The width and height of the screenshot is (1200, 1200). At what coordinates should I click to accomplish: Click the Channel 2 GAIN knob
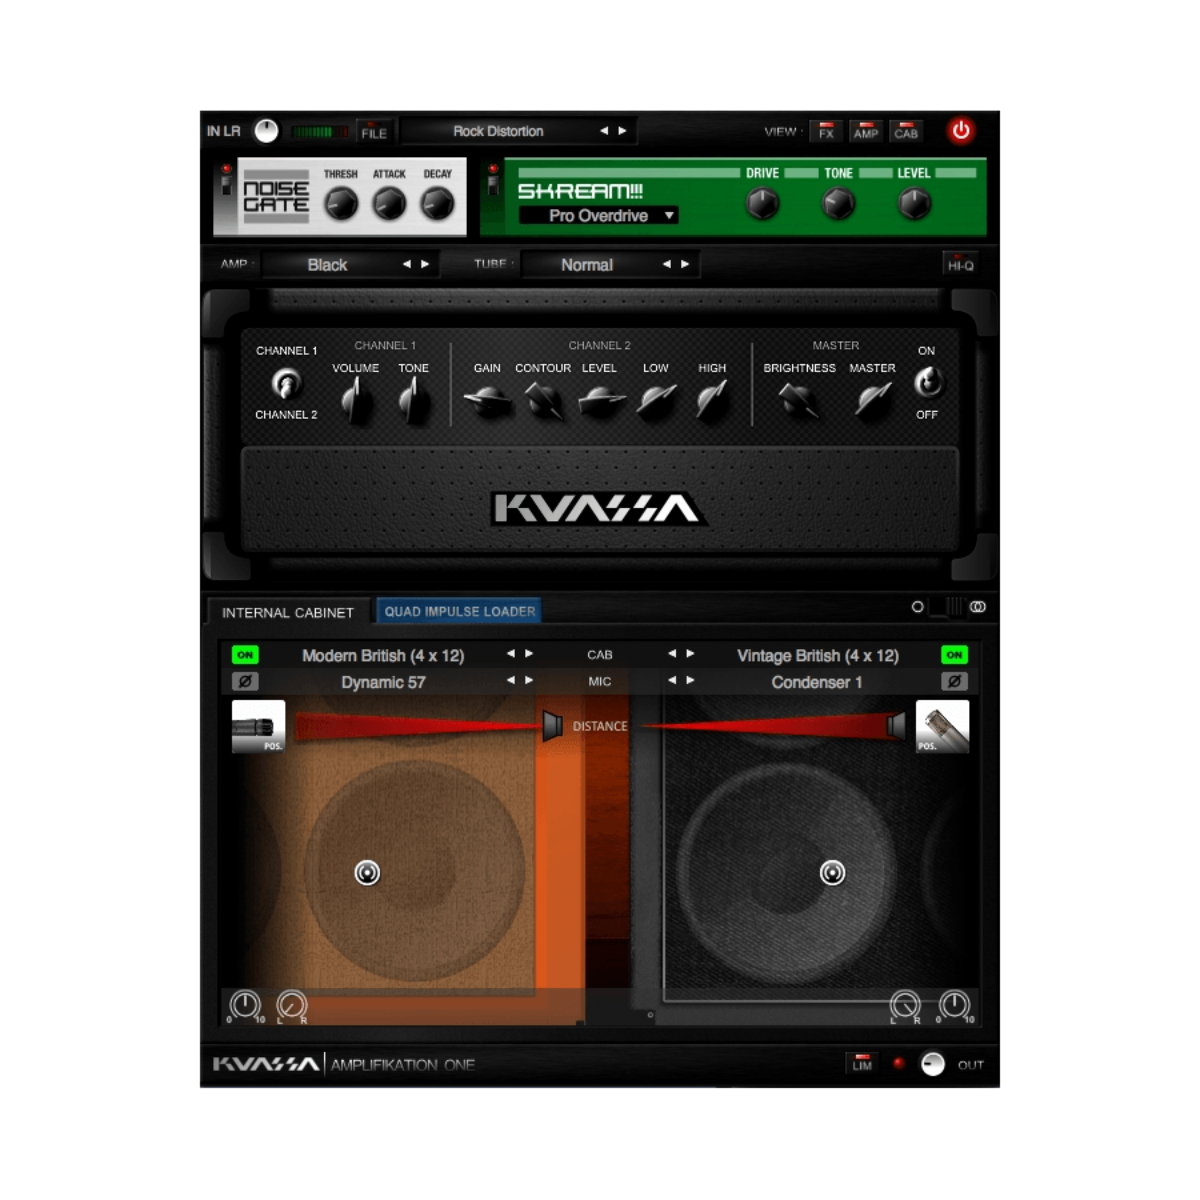click(487, 401)
